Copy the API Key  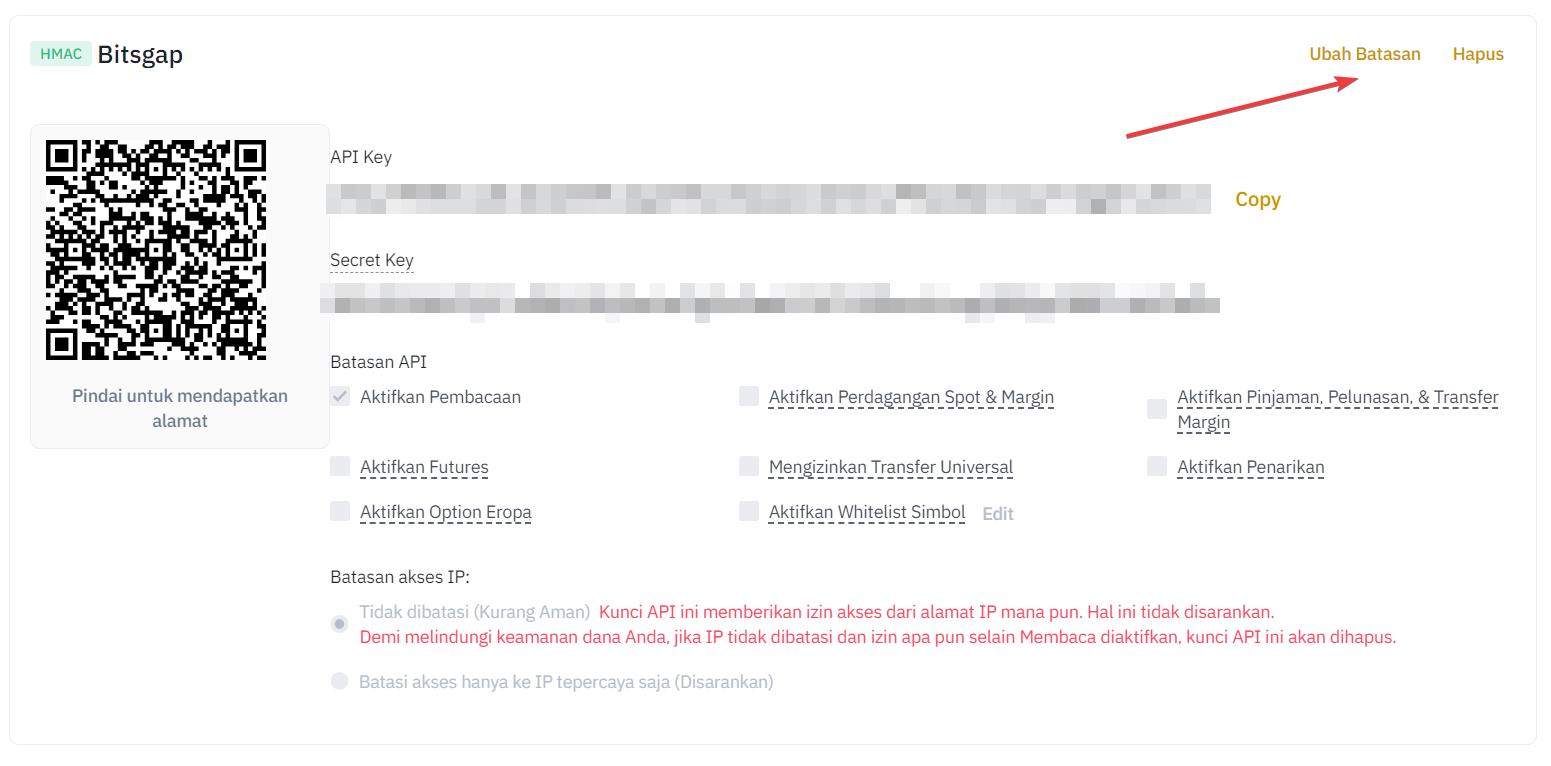(x=1258, y=199)
